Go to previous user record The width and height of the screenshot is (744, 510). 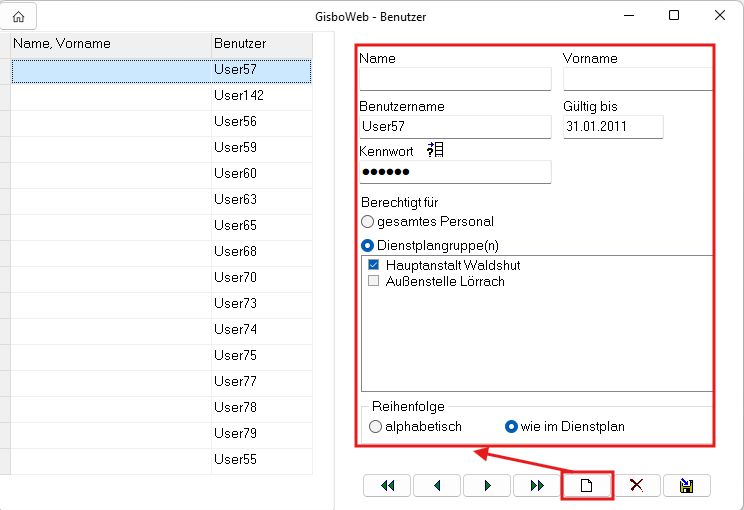[x=437, y=485]
